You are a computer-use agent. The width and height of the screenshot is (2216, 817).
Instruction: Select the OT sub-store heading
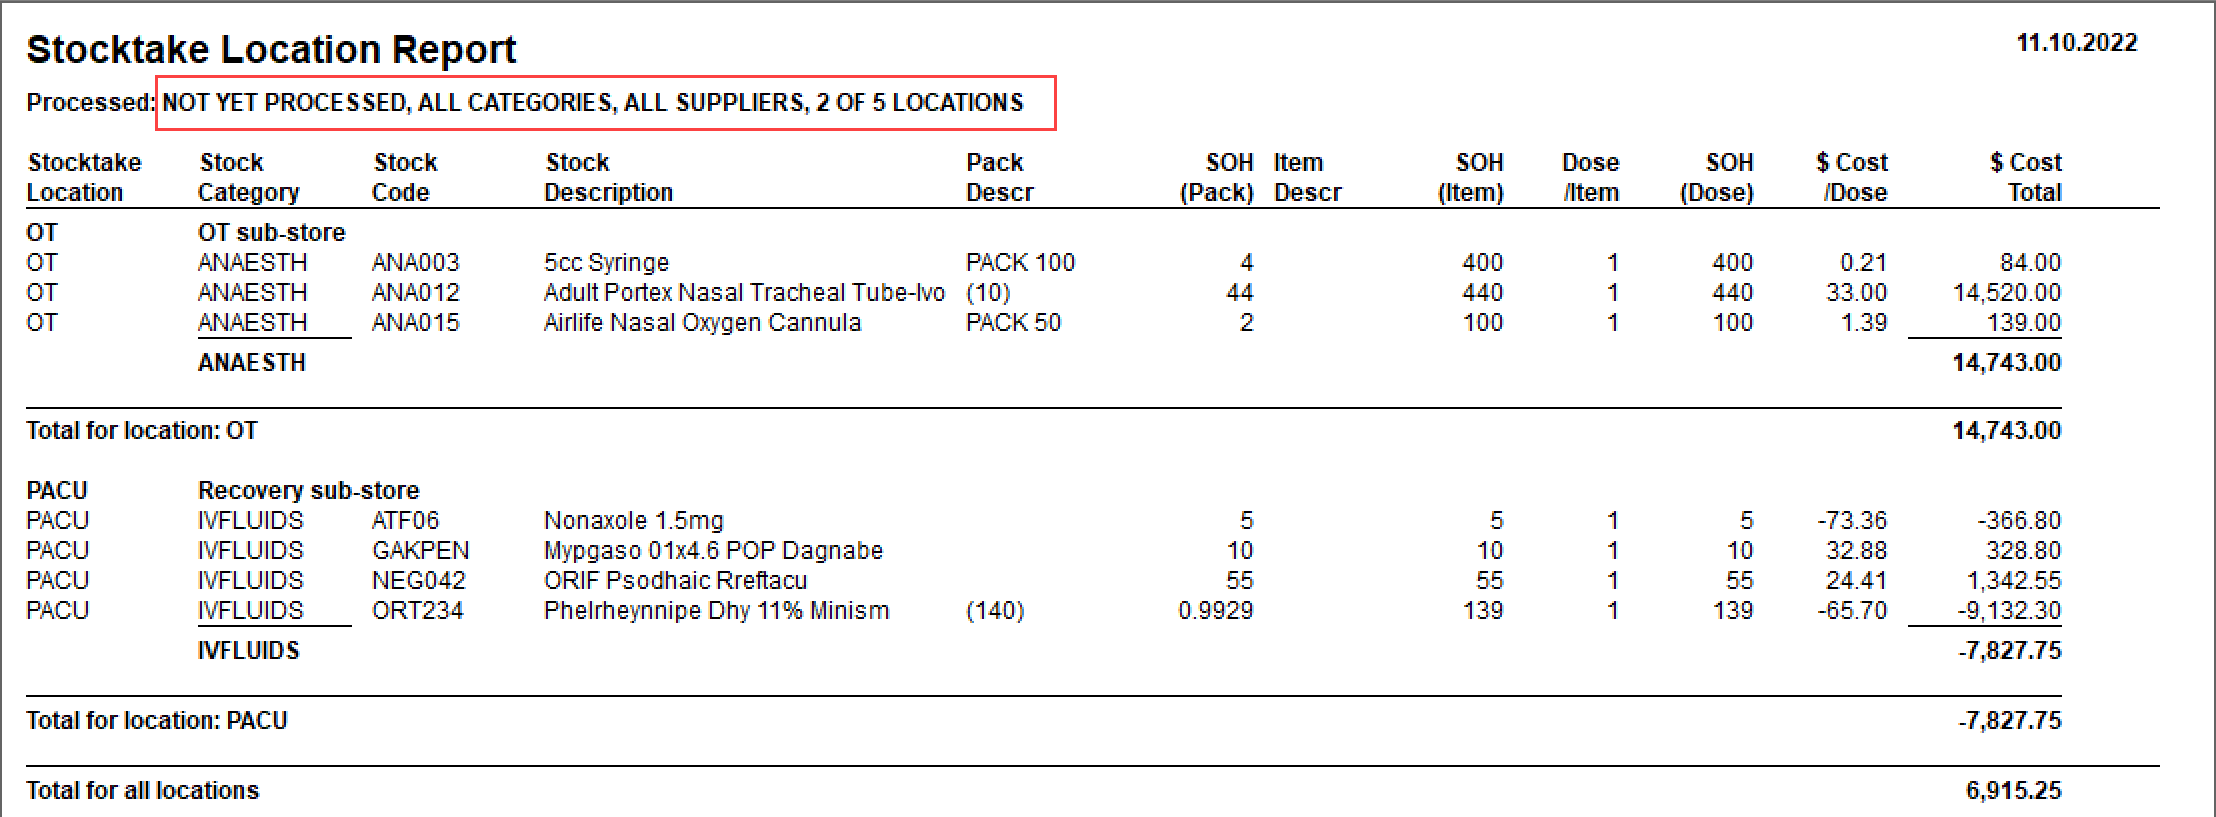pyautogui.click(x=271, y=232)
